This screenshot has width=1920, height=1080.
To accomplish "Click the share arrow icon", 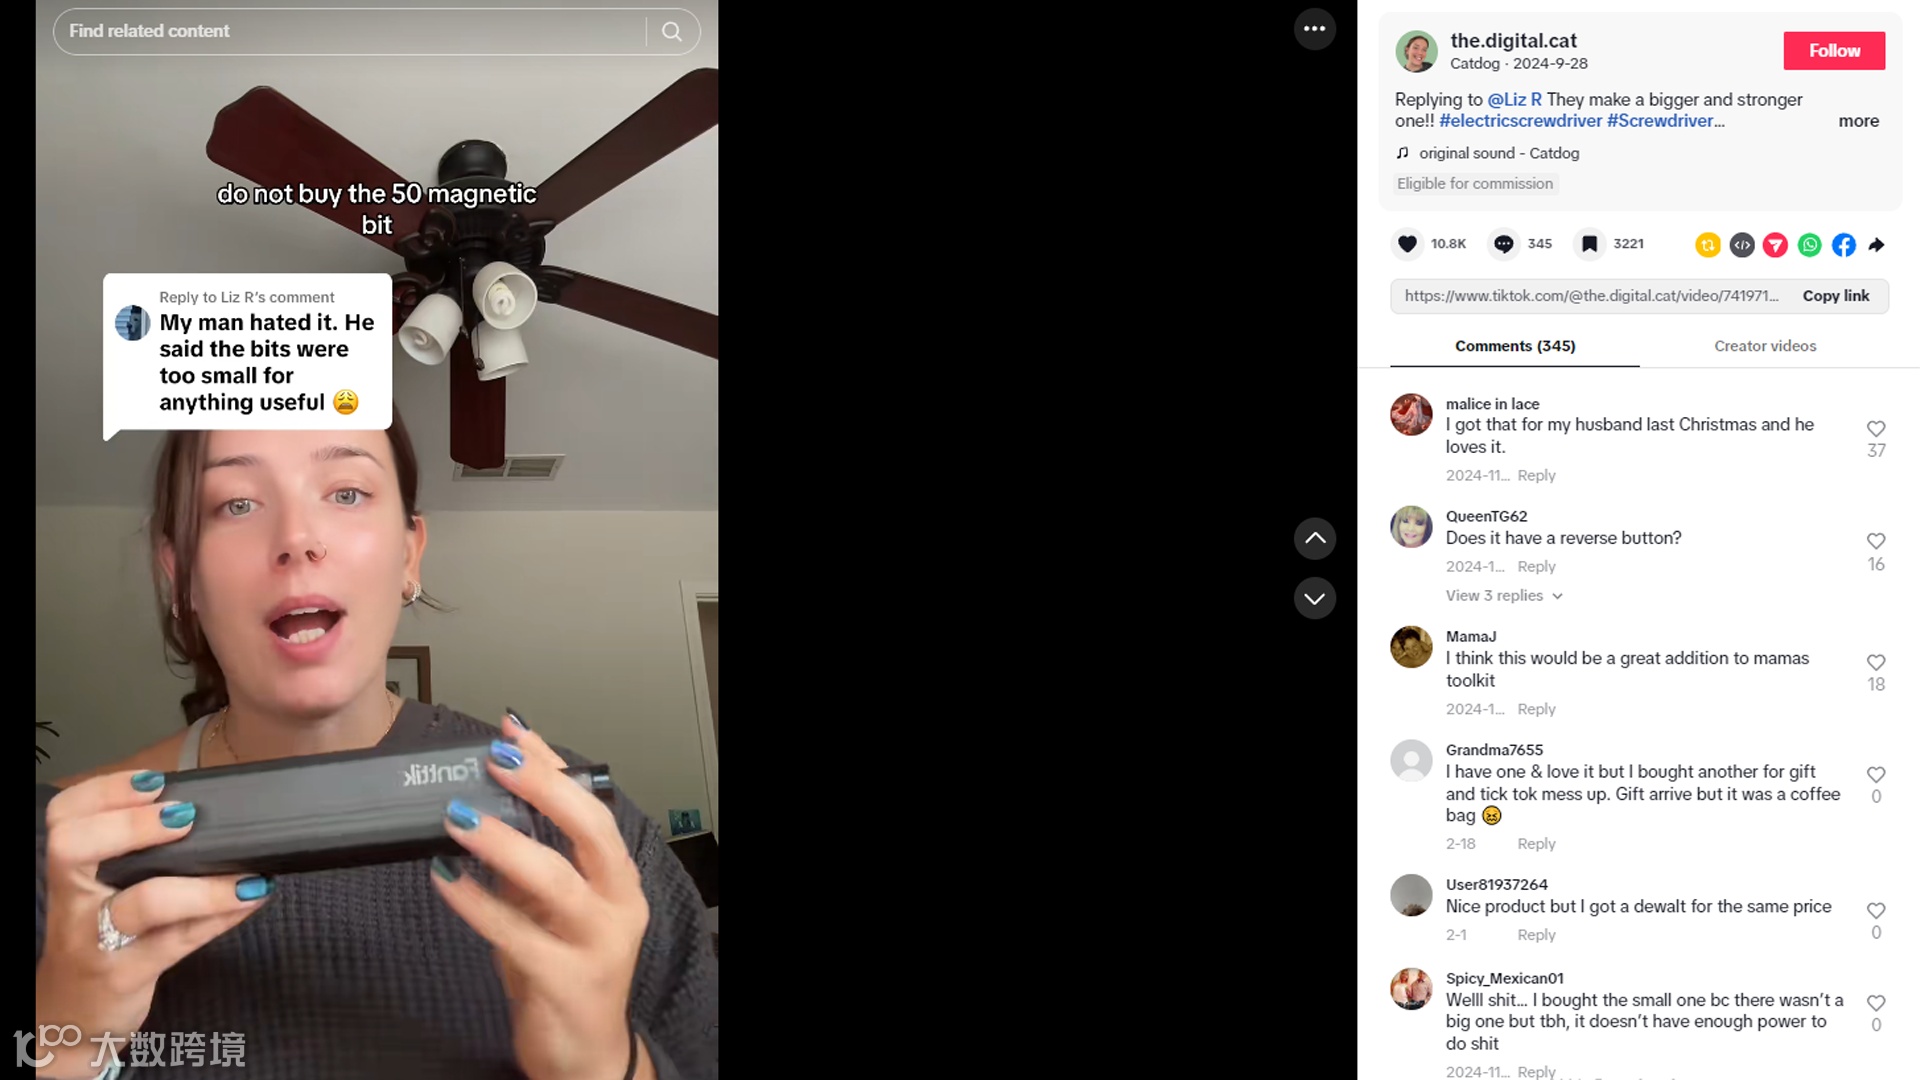I will pos(1877,245).
